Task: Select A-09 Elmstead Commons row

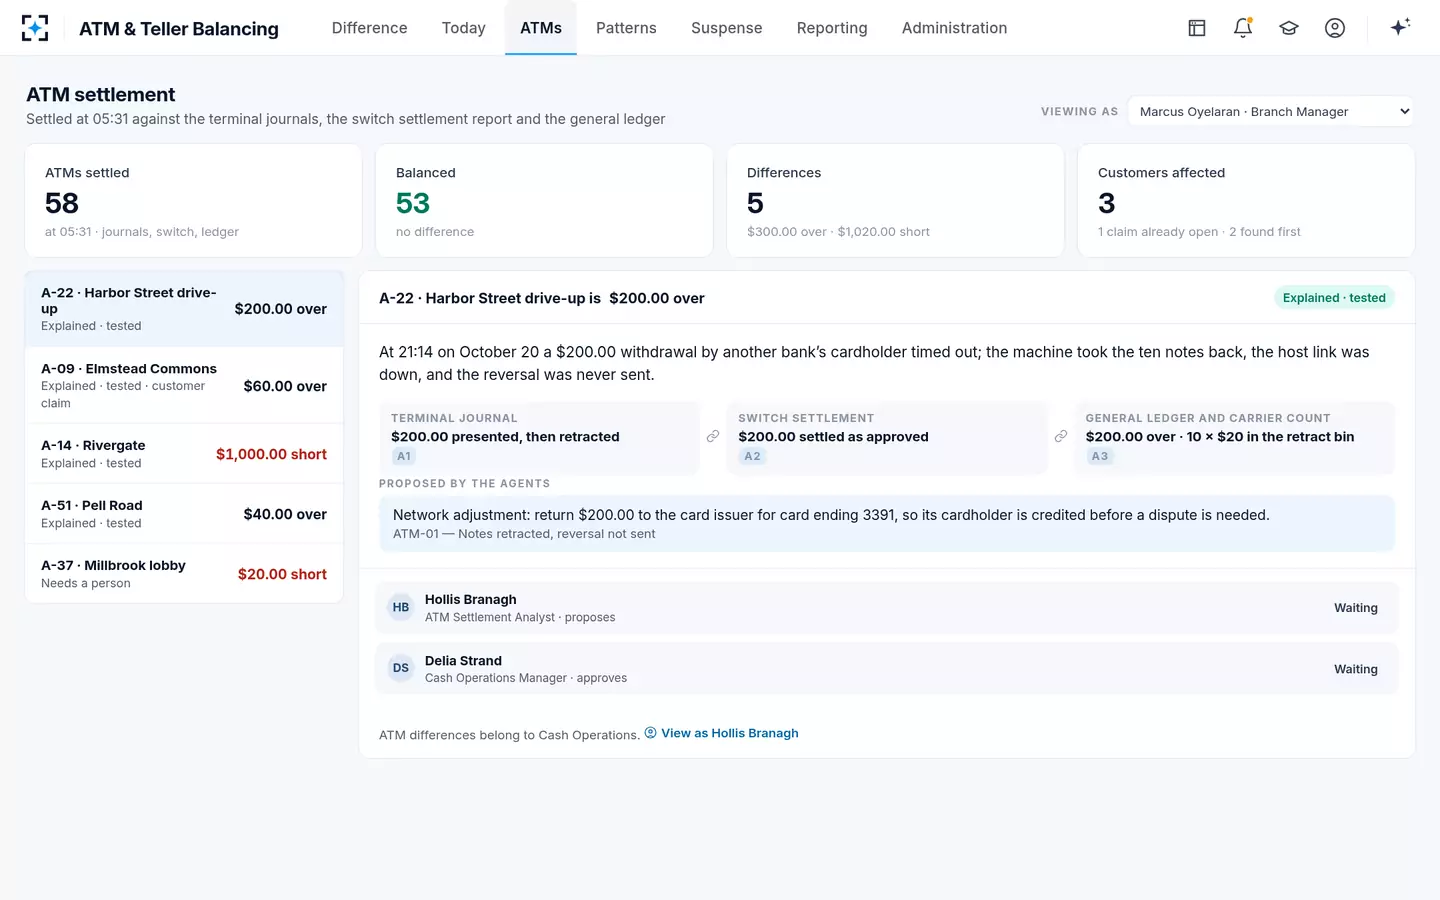Action: [x=184, y=385]
